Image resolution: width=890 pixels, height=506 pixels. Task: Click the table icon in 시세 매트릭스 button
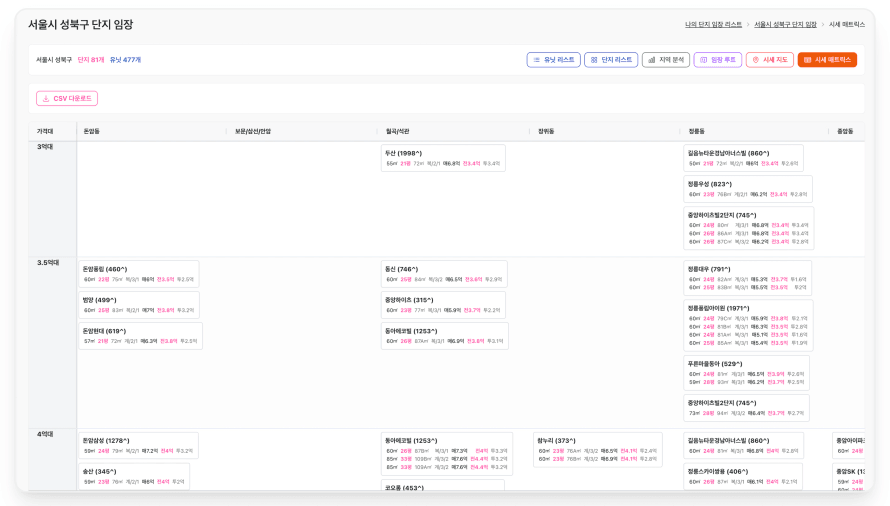808,60
